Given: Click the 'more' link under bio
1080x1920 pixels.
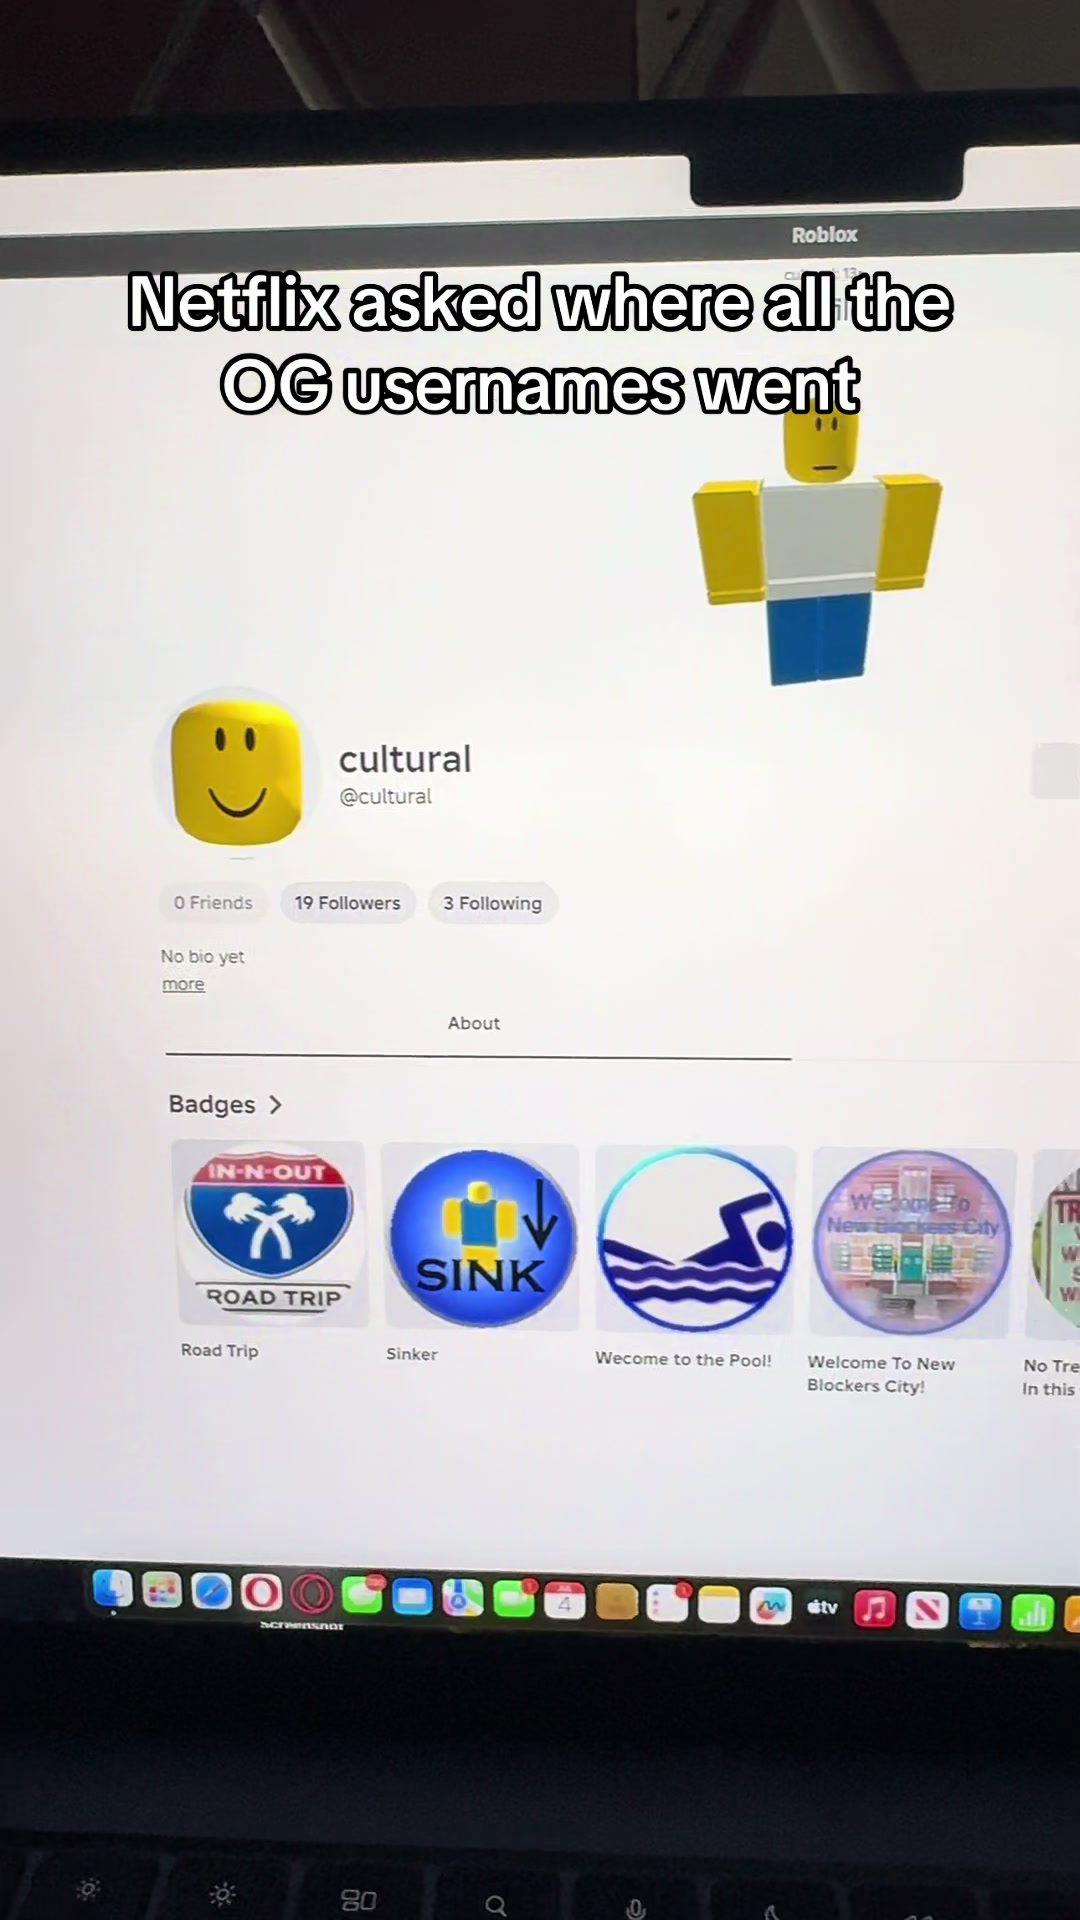Looking at the screenshot, I should pyautogui.click(x=183, y=984).
